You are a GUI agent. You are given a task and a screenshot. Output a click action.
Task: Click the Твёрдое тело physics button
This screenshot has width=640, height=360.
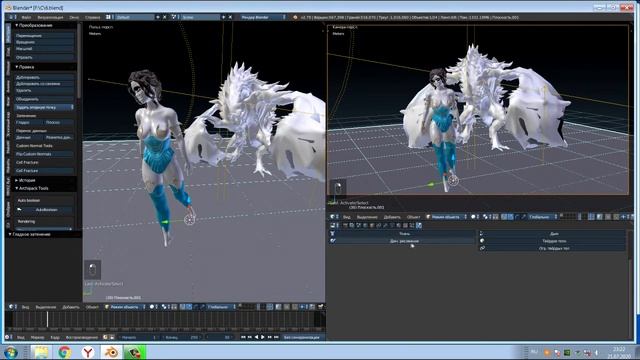[552, 241]
